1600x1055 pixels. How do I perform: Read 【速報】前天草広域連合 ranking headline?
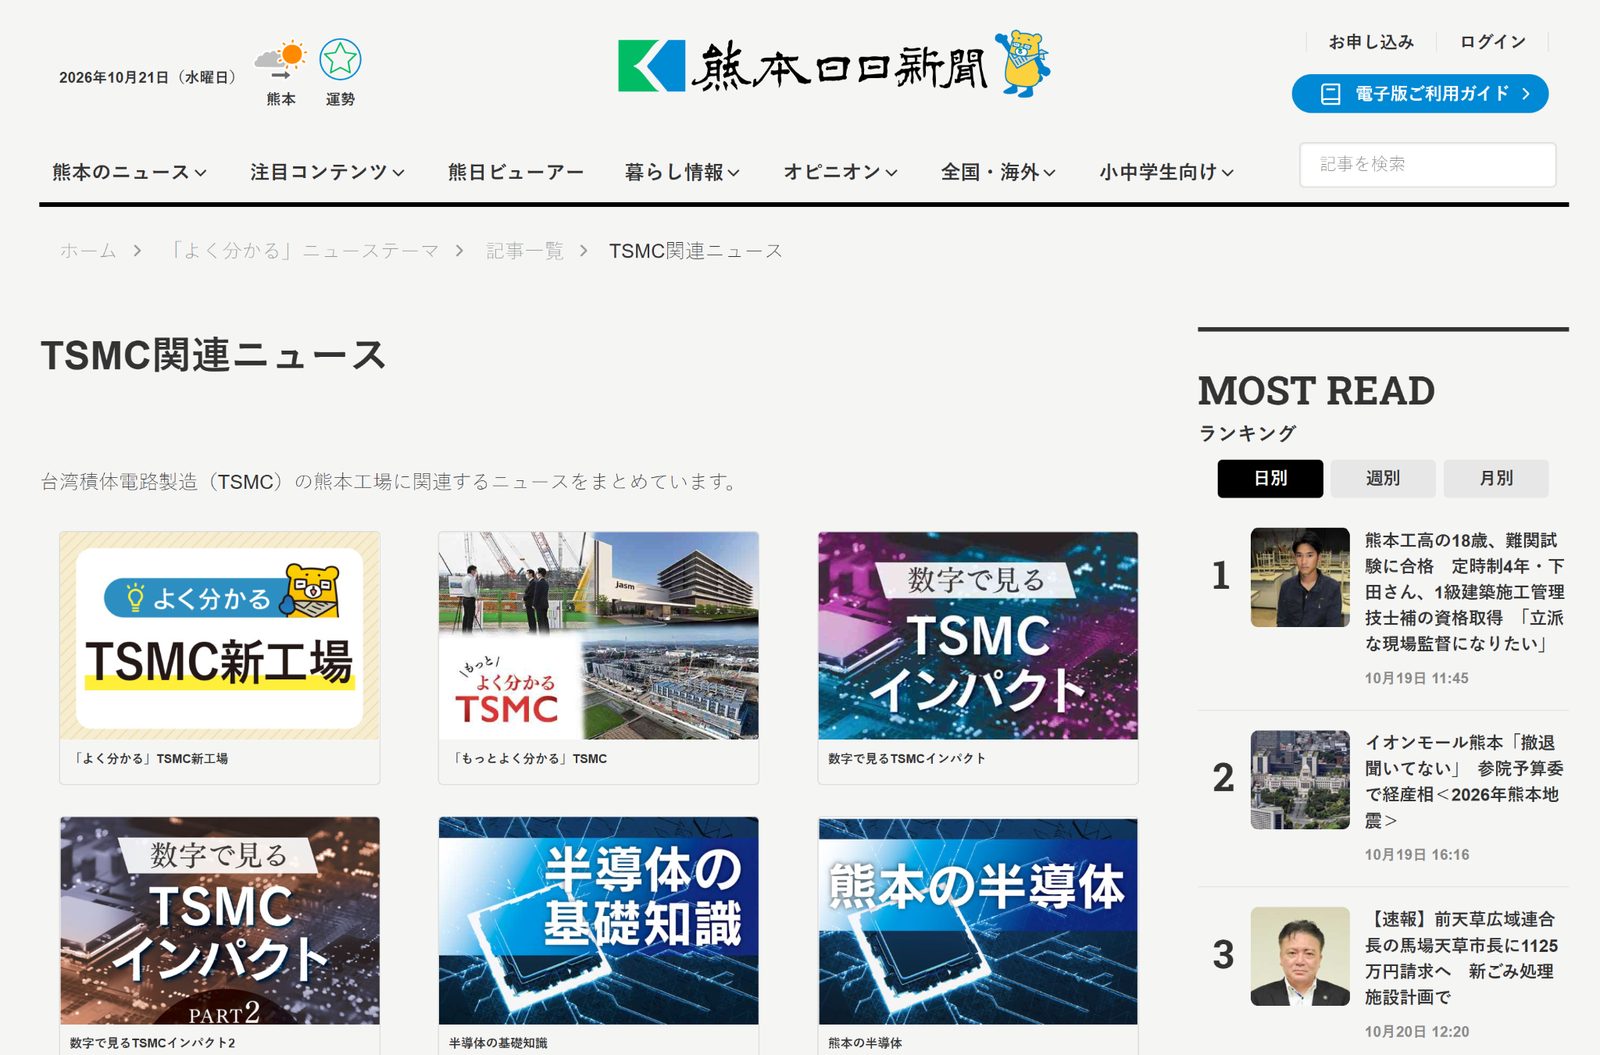[1462, 958]
